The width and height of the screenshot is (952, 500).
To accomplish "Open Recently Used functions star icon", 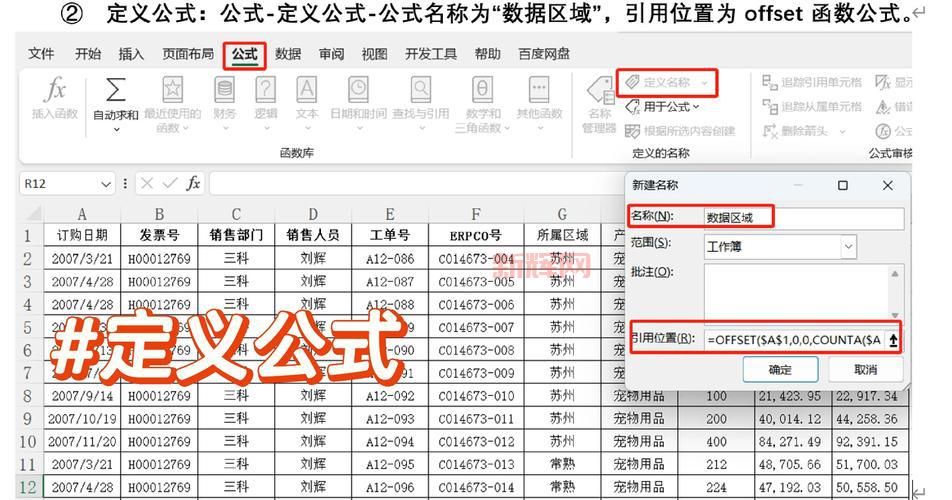I will (172, 90).
